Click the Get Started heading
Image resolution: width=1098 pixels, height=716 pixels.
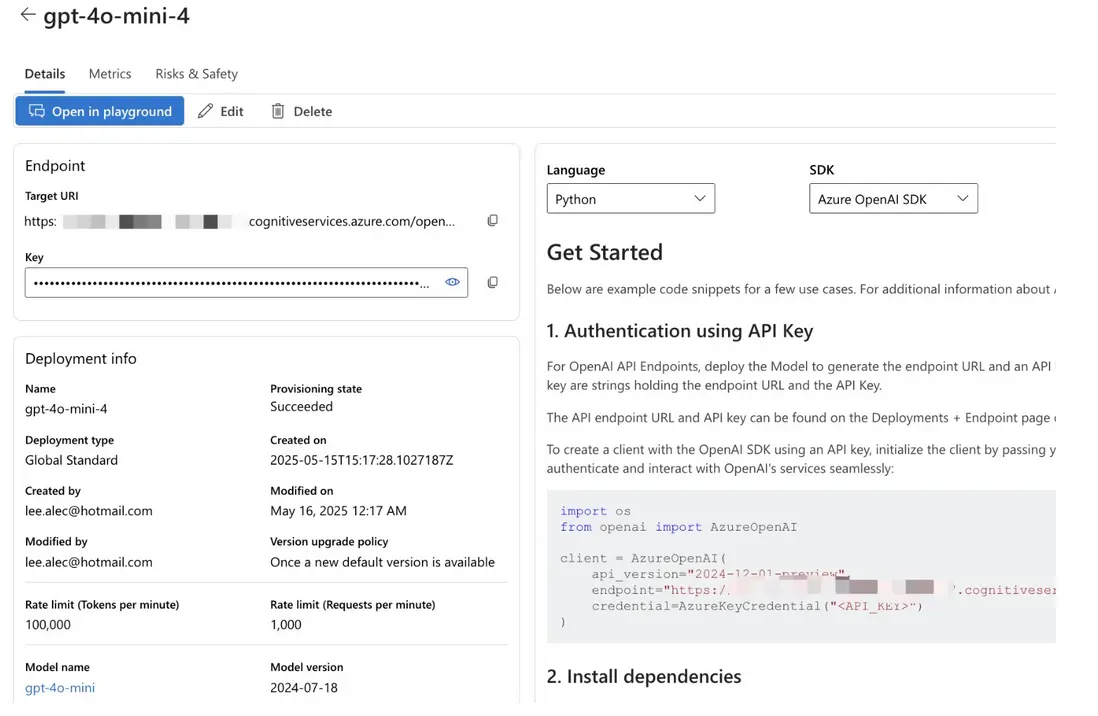(x=604, y=252)
